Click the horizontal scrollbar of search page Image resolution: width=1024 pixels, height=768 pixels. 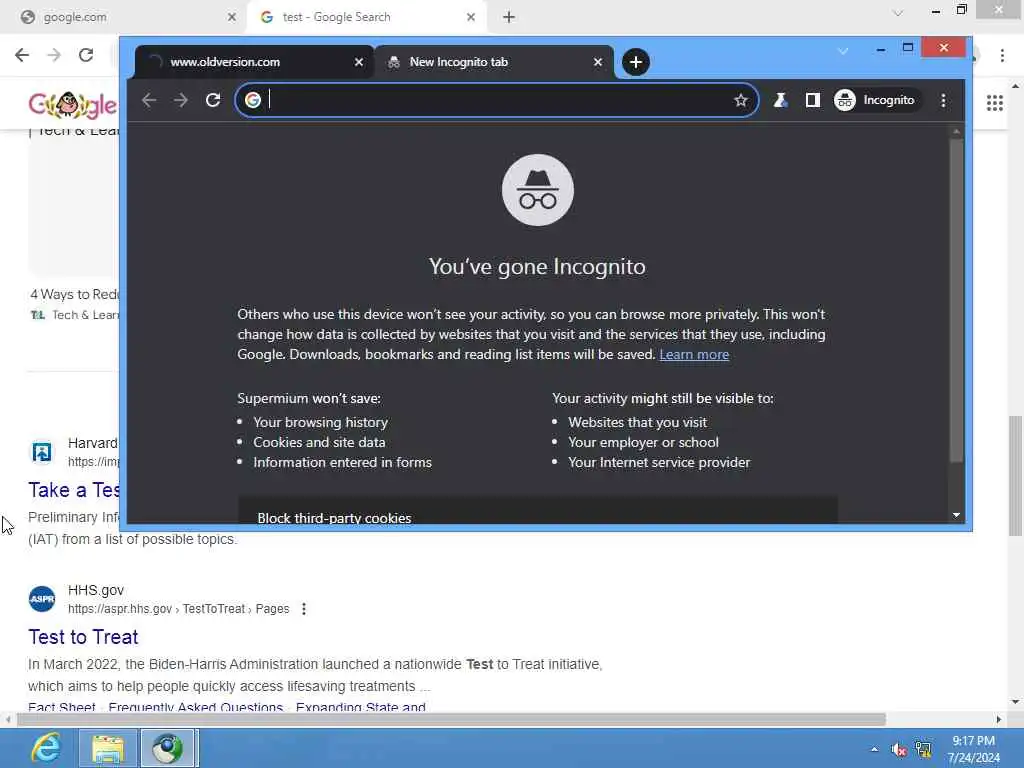[x=451, y=719]
